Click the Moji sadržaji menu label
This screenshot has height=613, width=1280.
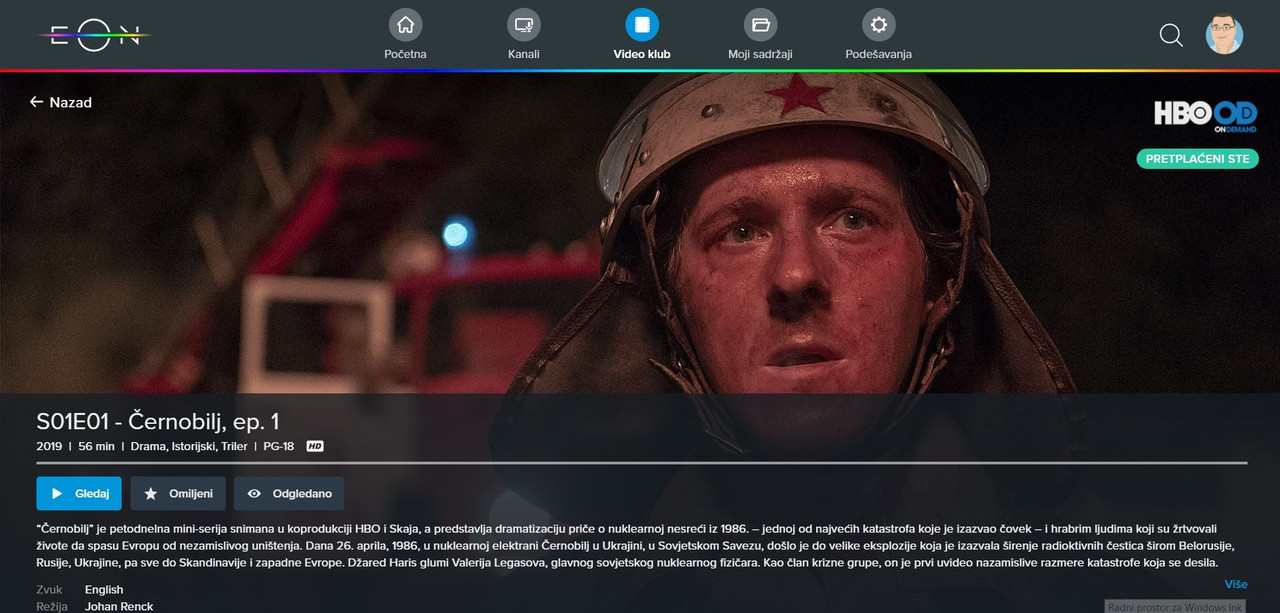(x=761, y=54)
